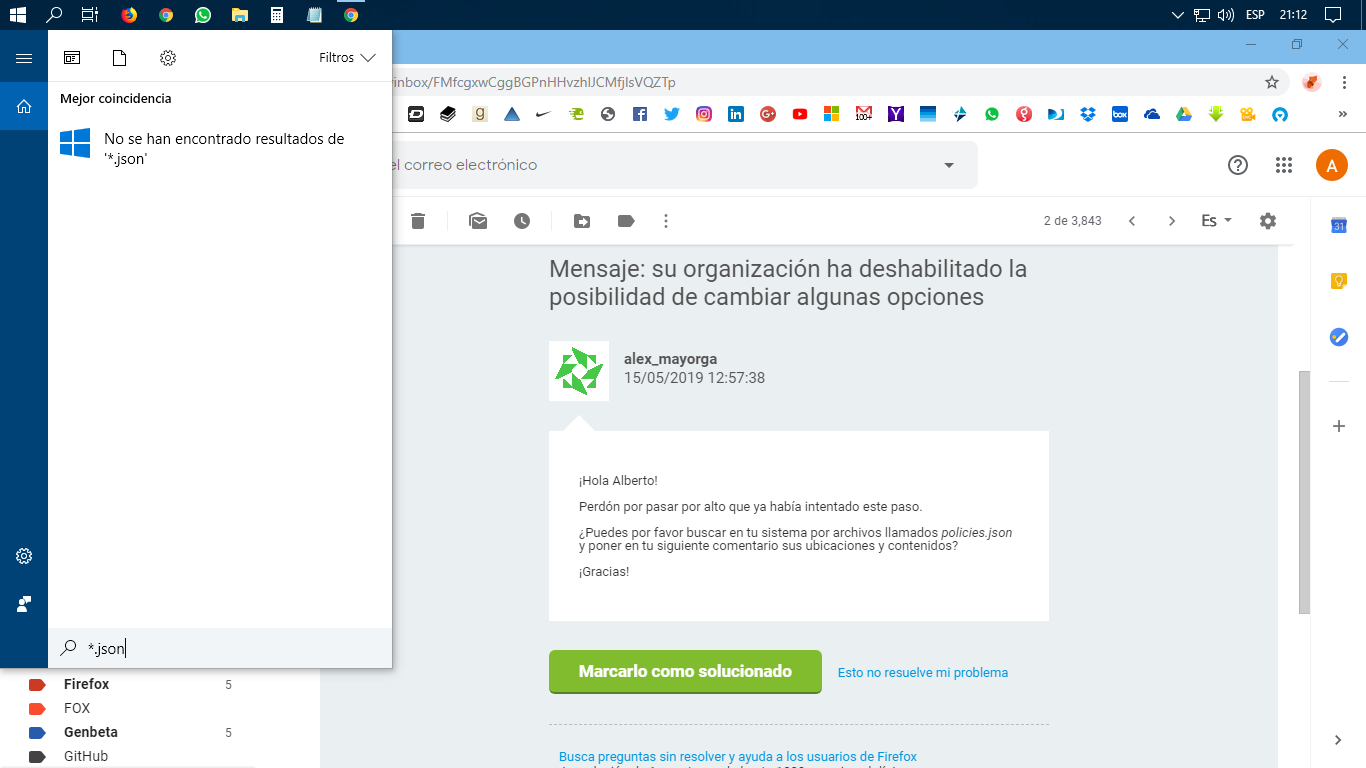Click the Firefox extension icon beside the star
The width and height of the screenshot is (1366, 768).
tap(1312, 82)
